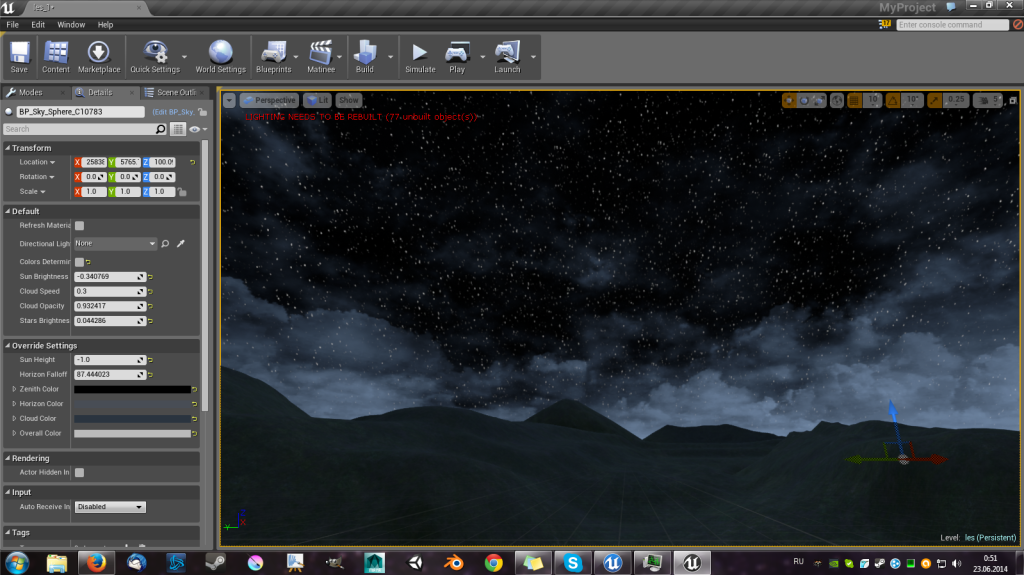
Task: Open Auto Receive Input Disabled dropdown
Action: click(110, 507)
